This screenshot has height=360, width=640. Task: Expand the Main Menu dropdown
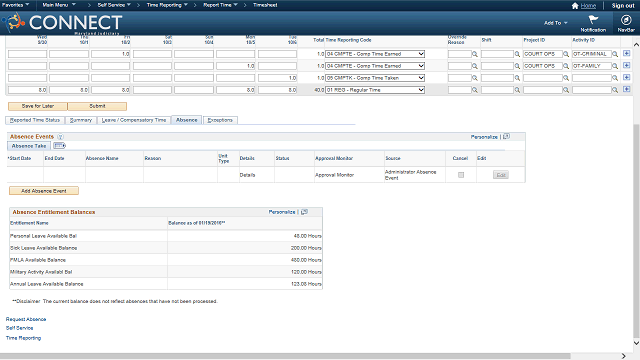click(59, 5)
